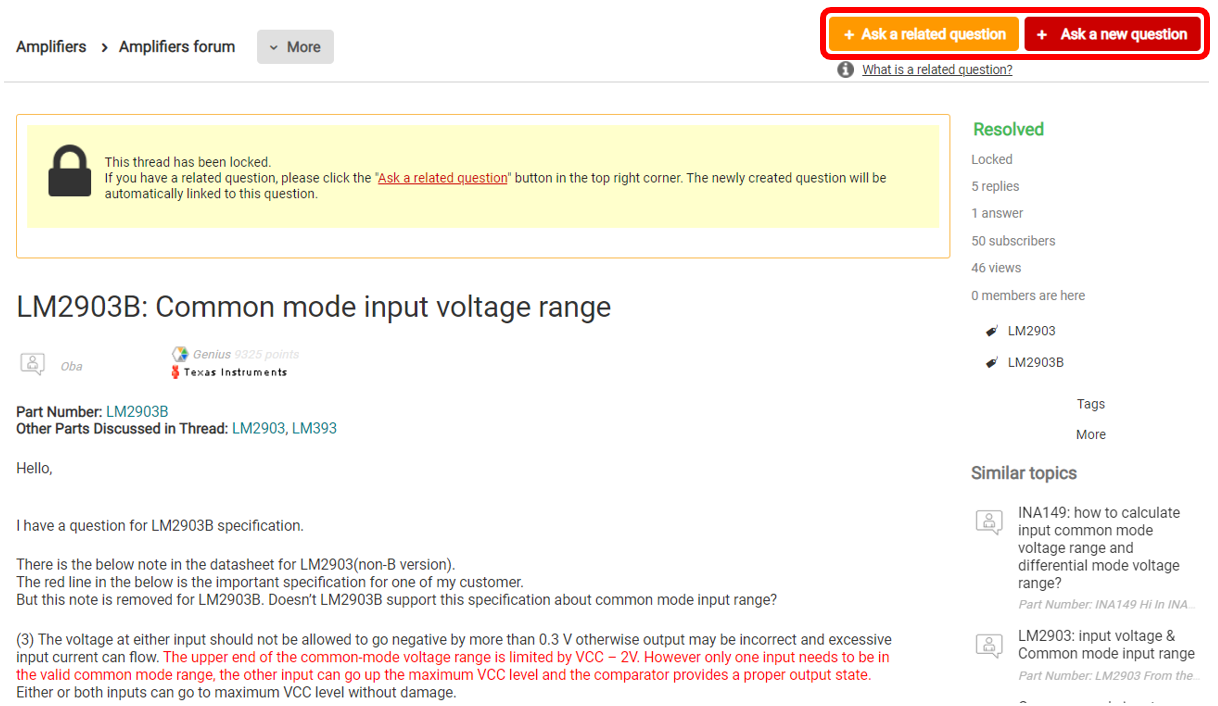
Task: Click avatar icon beside LM2903 input voltage topic
Action: pos(989,645)
